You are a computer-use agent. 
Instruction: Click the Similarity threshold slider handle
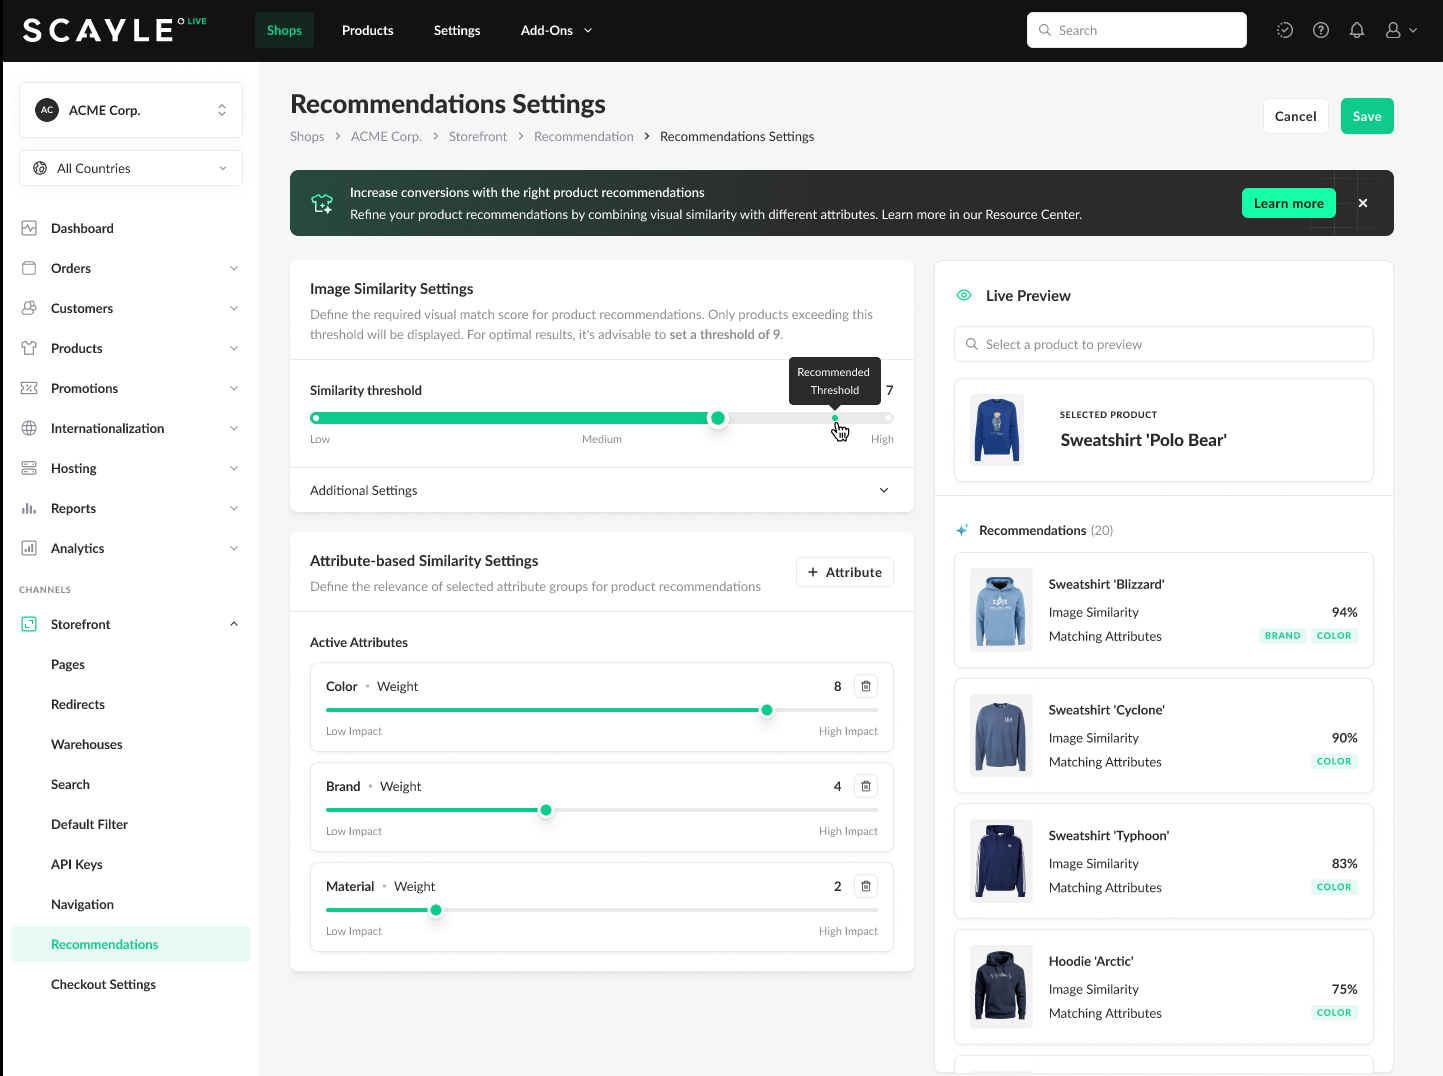click(717, 418)
